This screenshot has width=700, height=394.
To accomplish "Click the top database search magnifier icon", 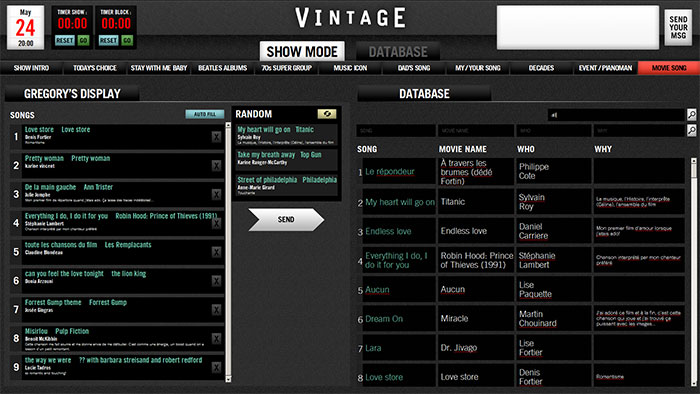I will 691,115.
